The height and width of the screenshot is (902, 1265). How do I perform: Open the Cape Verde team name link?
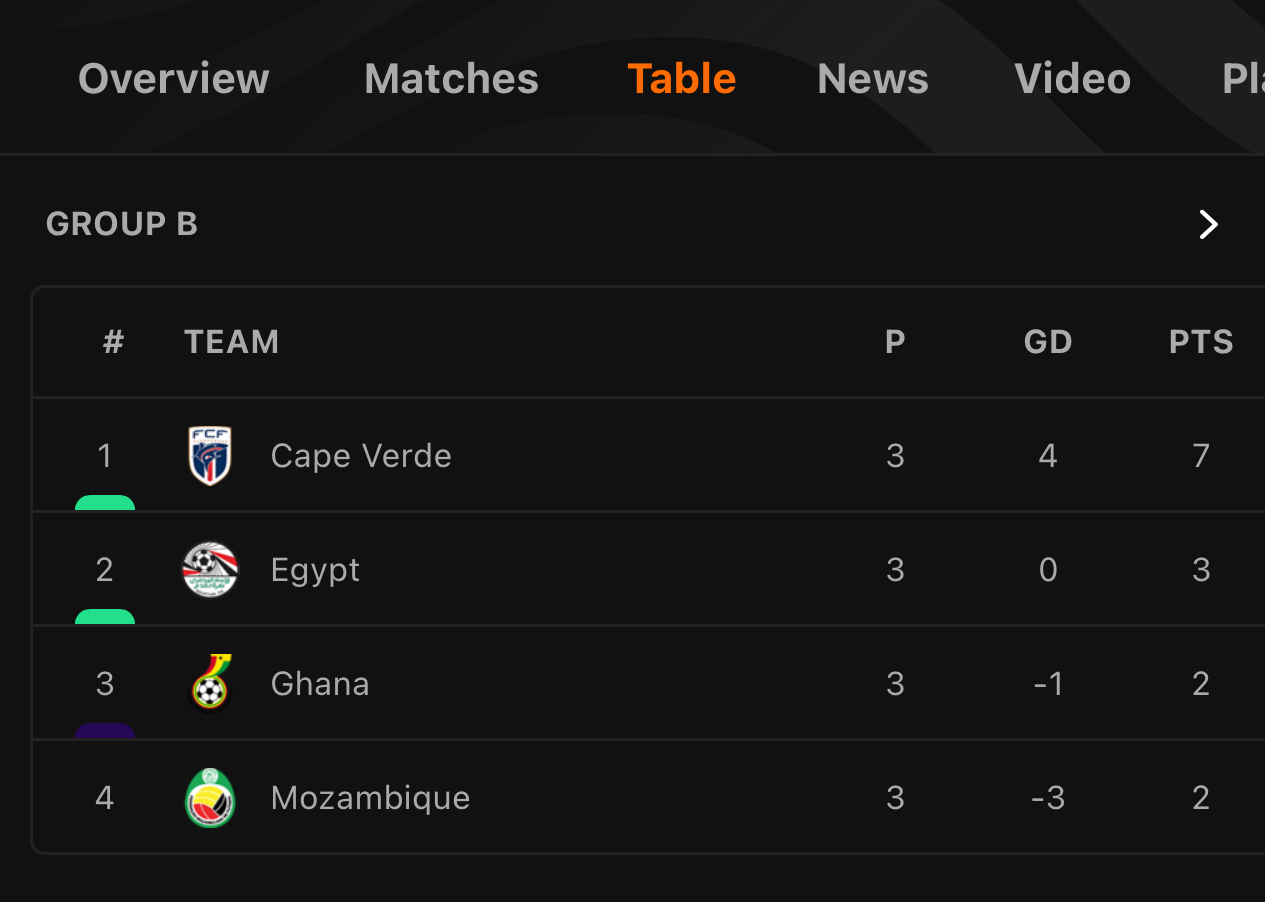pos(361,456)
